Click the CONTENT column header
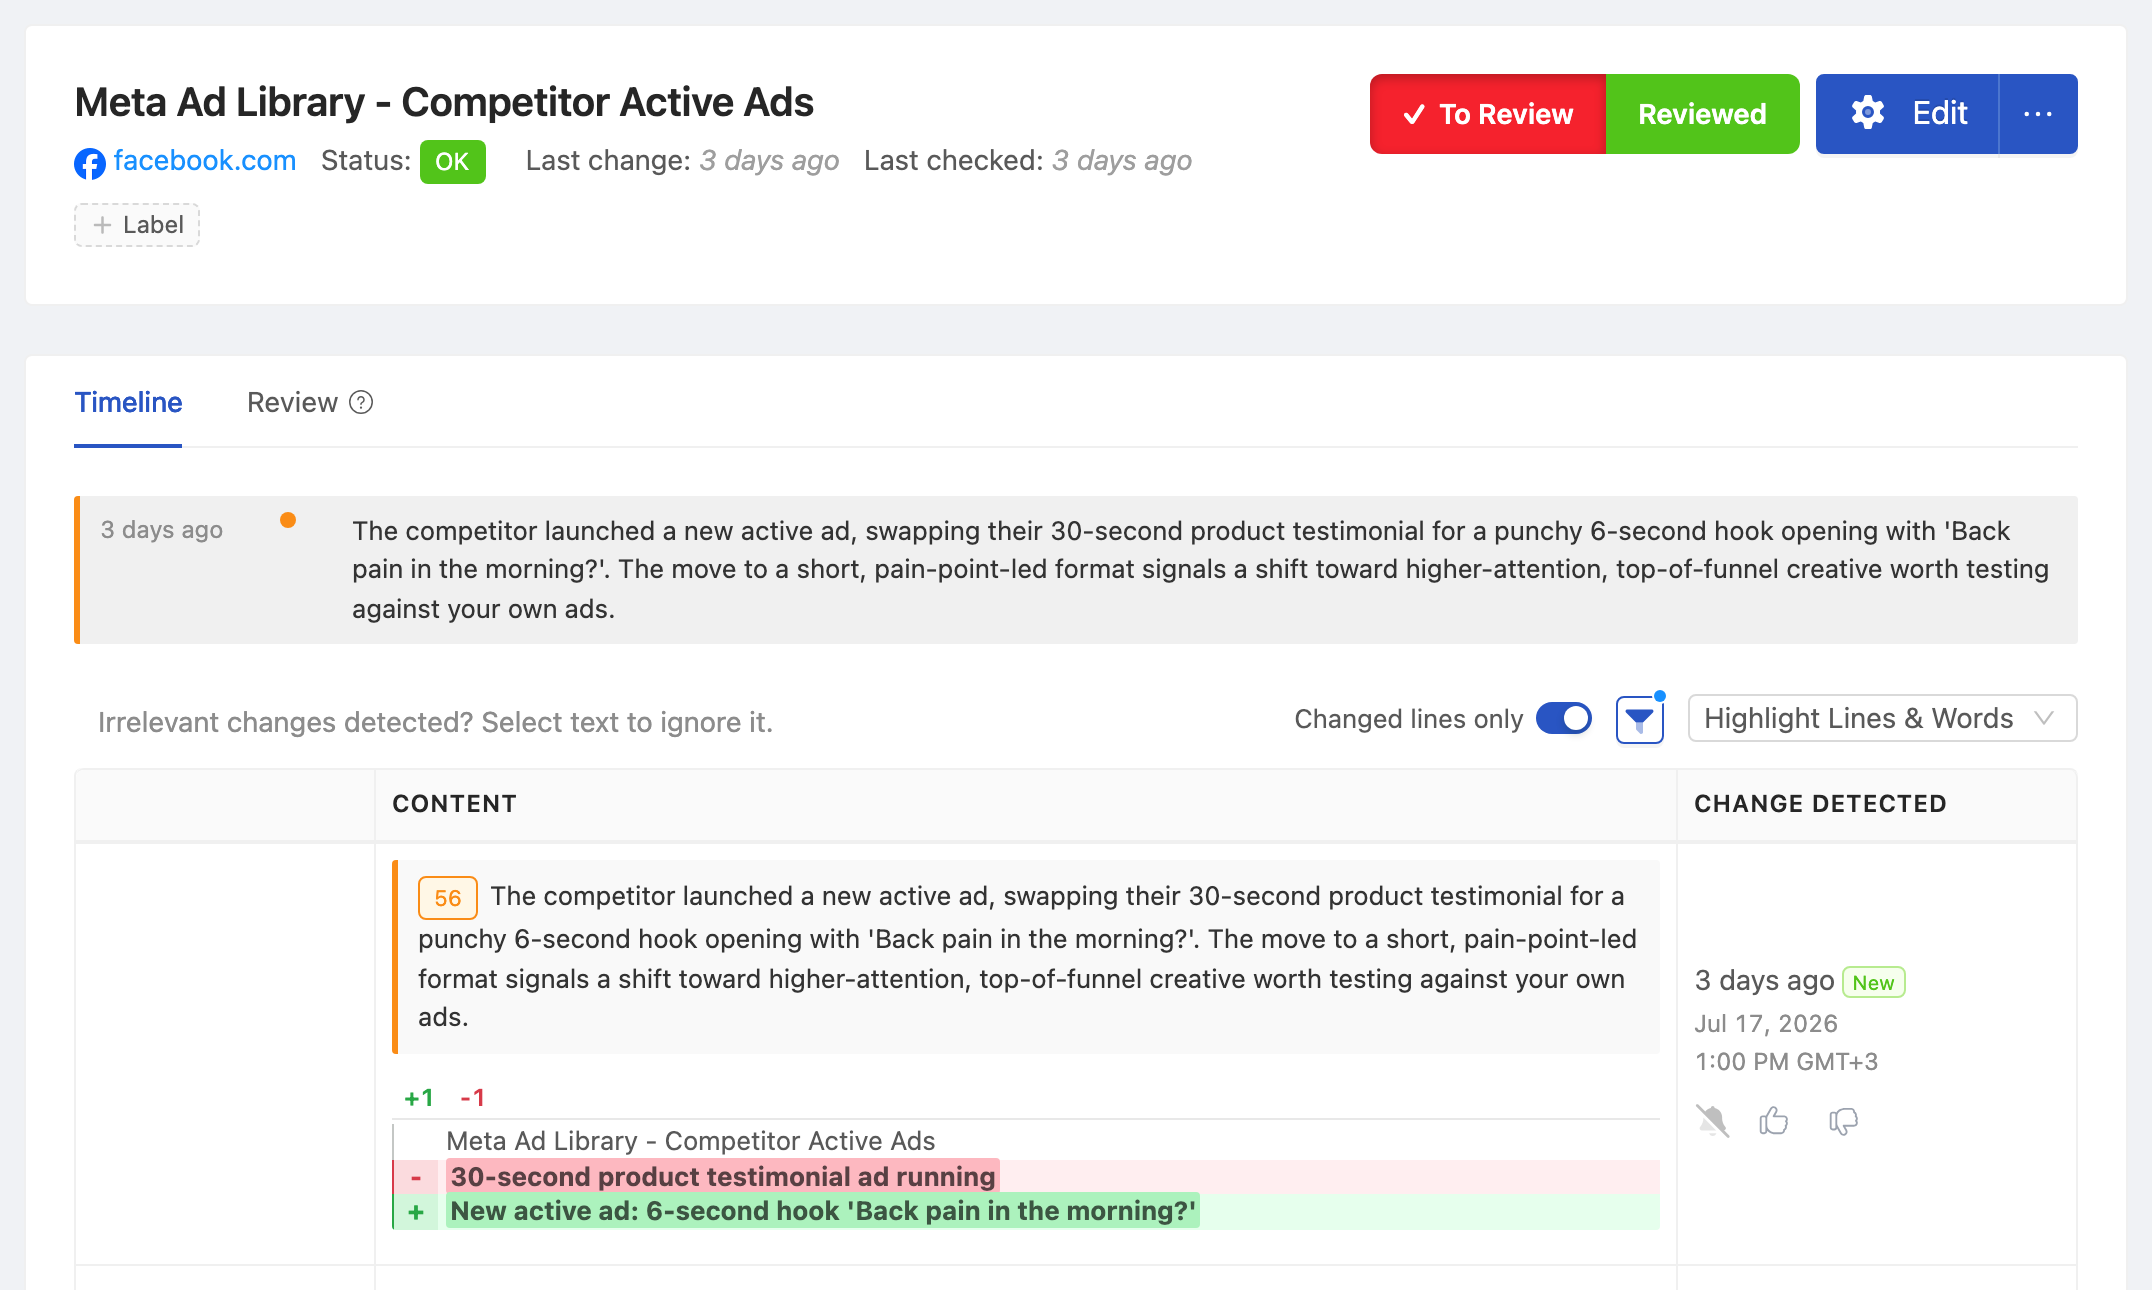The image size is (2152, 1290). click(x=454, y=804)
